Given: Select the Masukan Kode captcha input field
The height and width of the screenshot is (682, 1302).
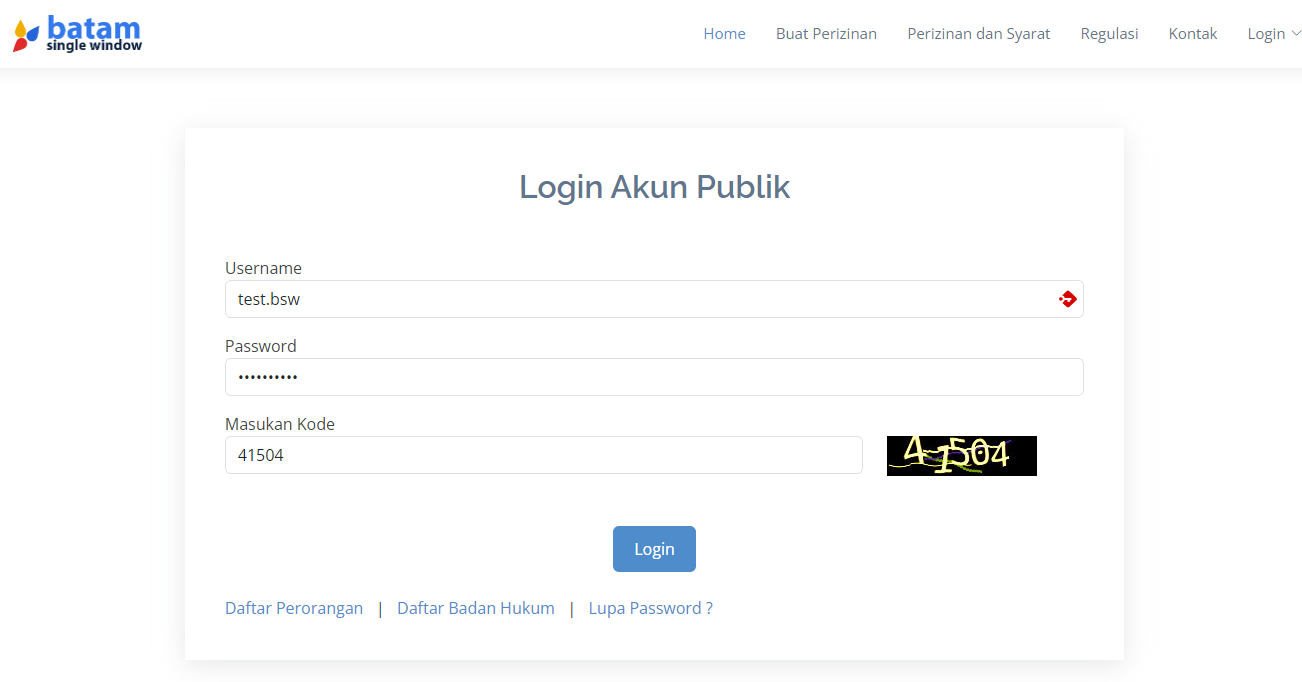Looking at the screenshot, I should point(543,455).
